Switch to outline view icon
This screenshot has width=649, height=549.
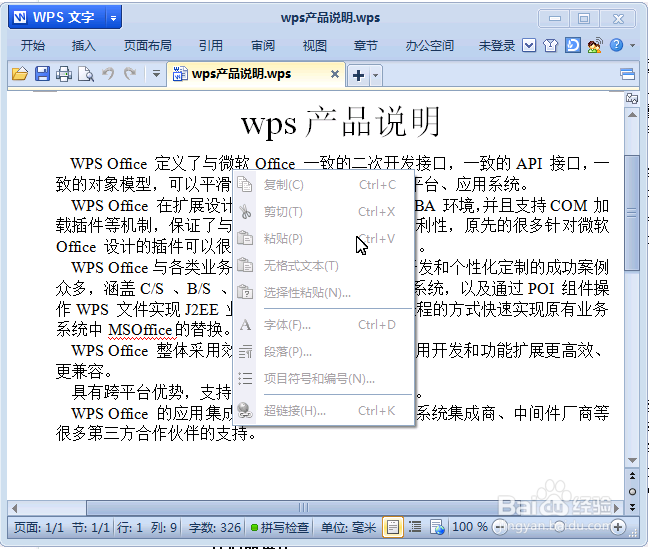[x=415, y=527]
